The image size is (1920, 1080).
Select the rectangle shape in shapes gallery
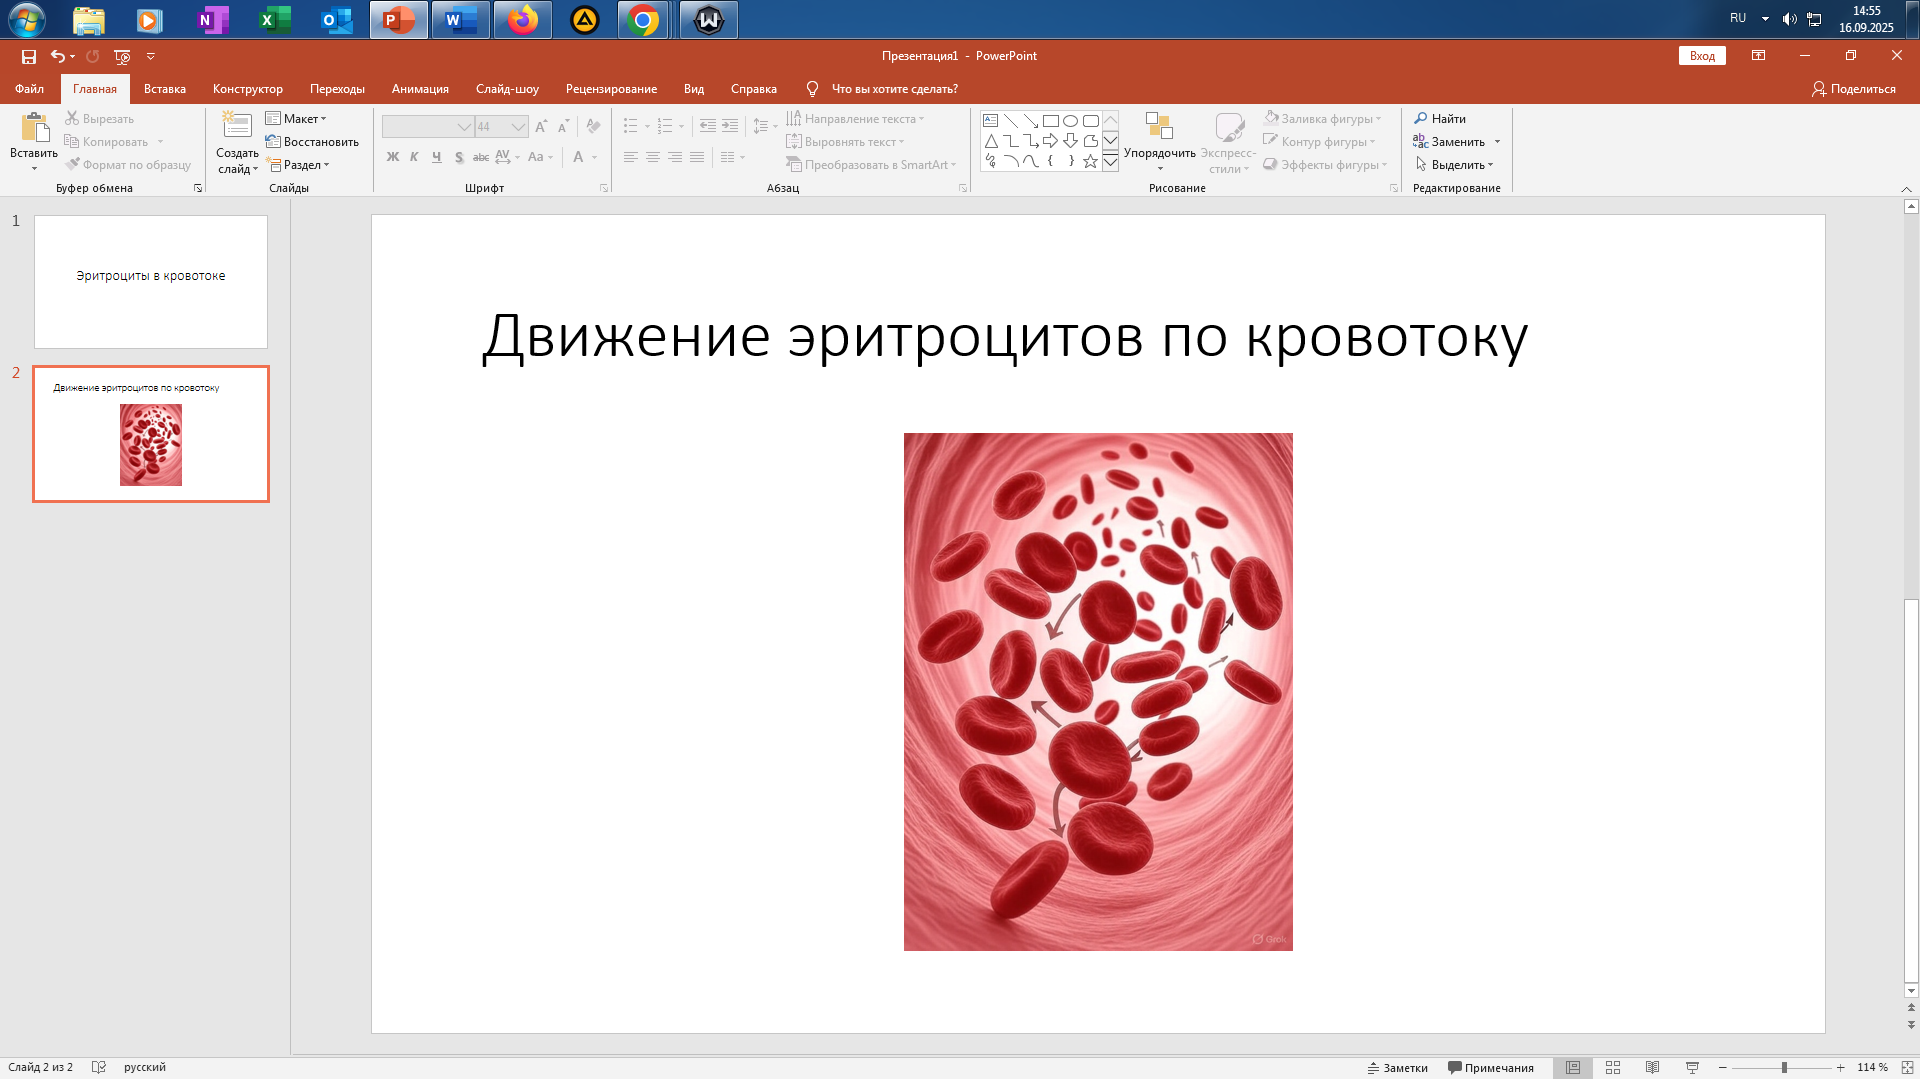click(x=1050, y=121)
